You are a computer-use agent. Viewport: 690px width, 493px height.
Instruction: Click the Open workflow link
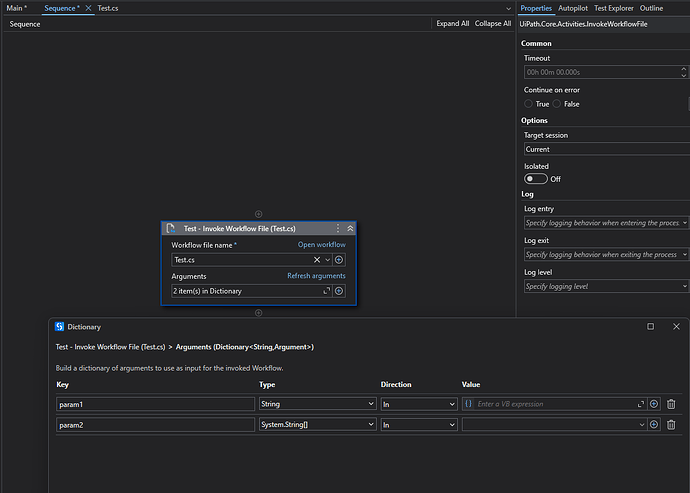click(x=322, y=245)
